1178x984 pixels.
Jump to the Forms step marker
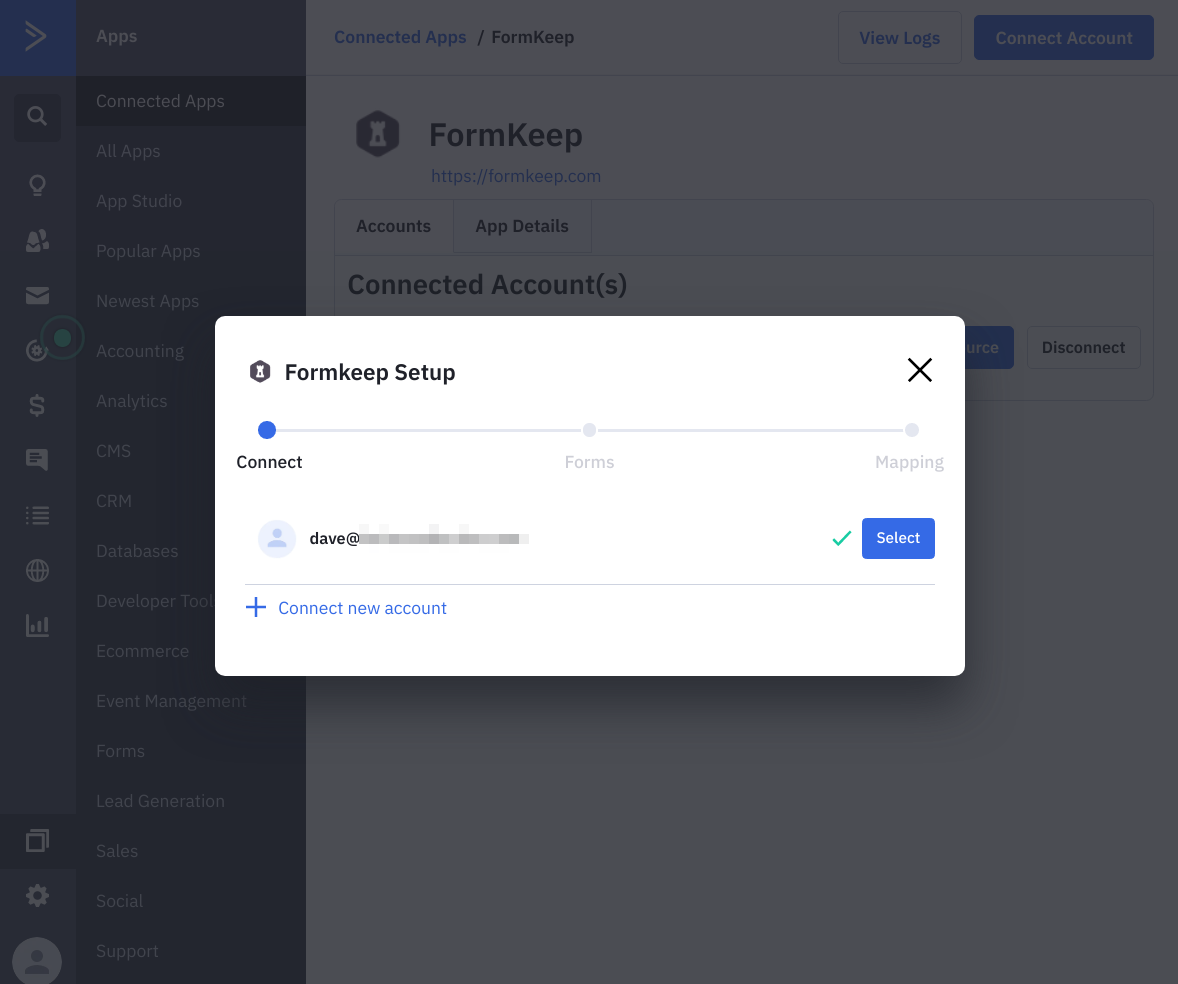pos(589,430)
